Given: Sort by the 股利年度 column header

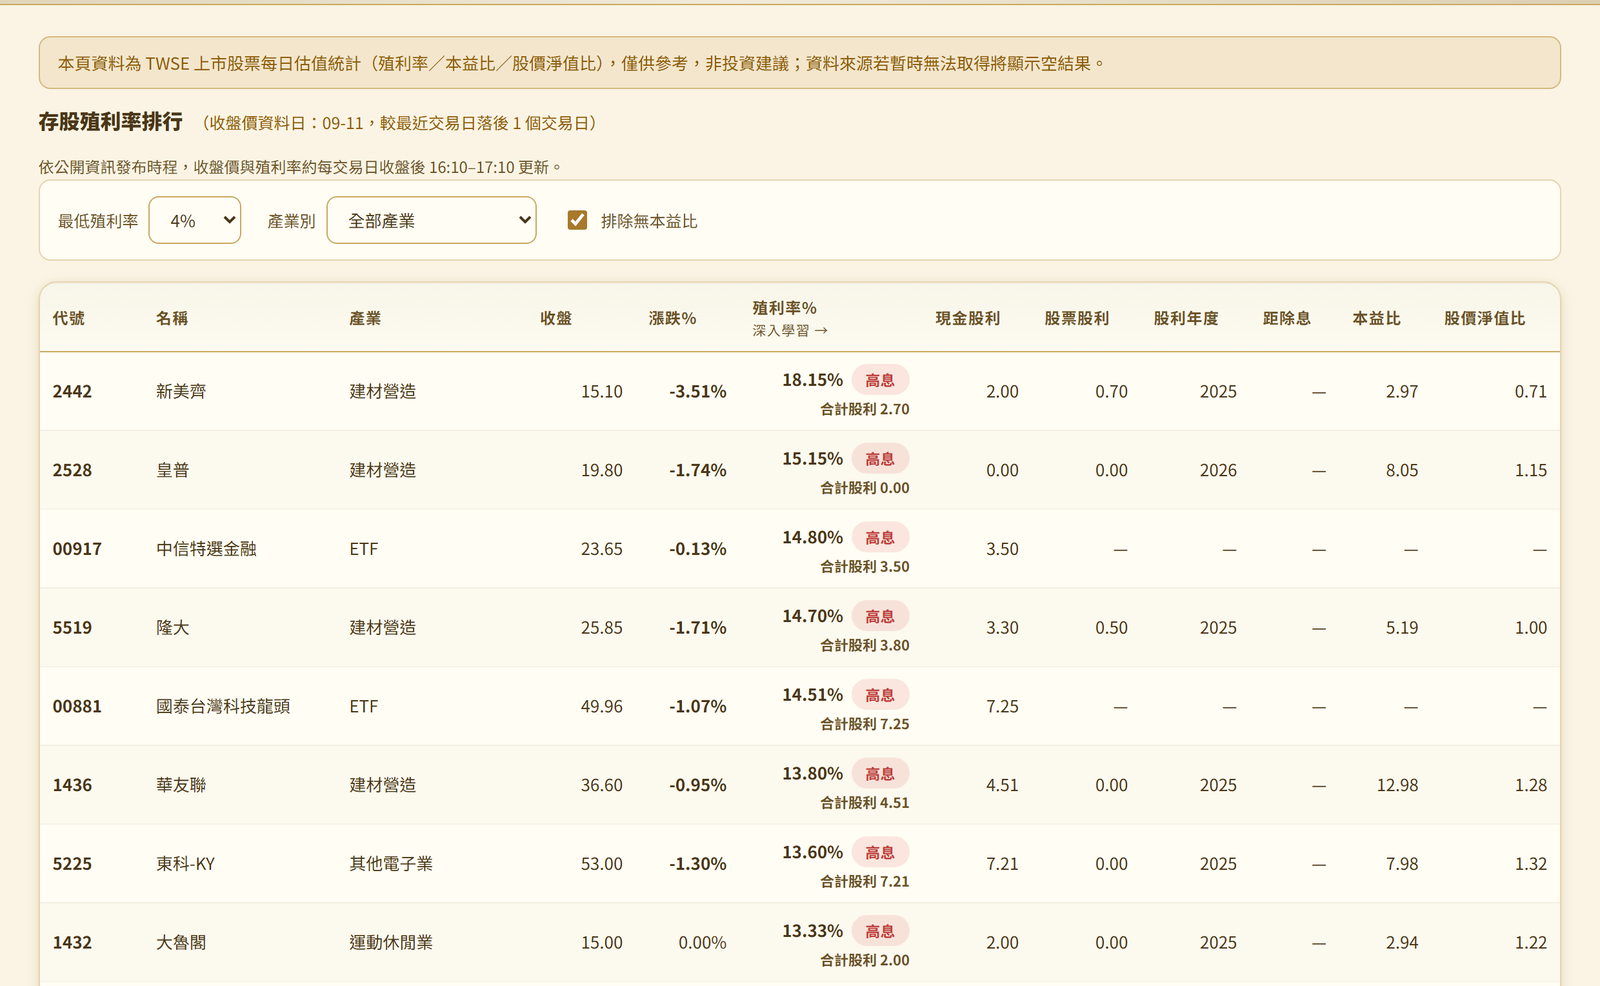Looking at the screenshot, I should click(x=1186, y=318).
